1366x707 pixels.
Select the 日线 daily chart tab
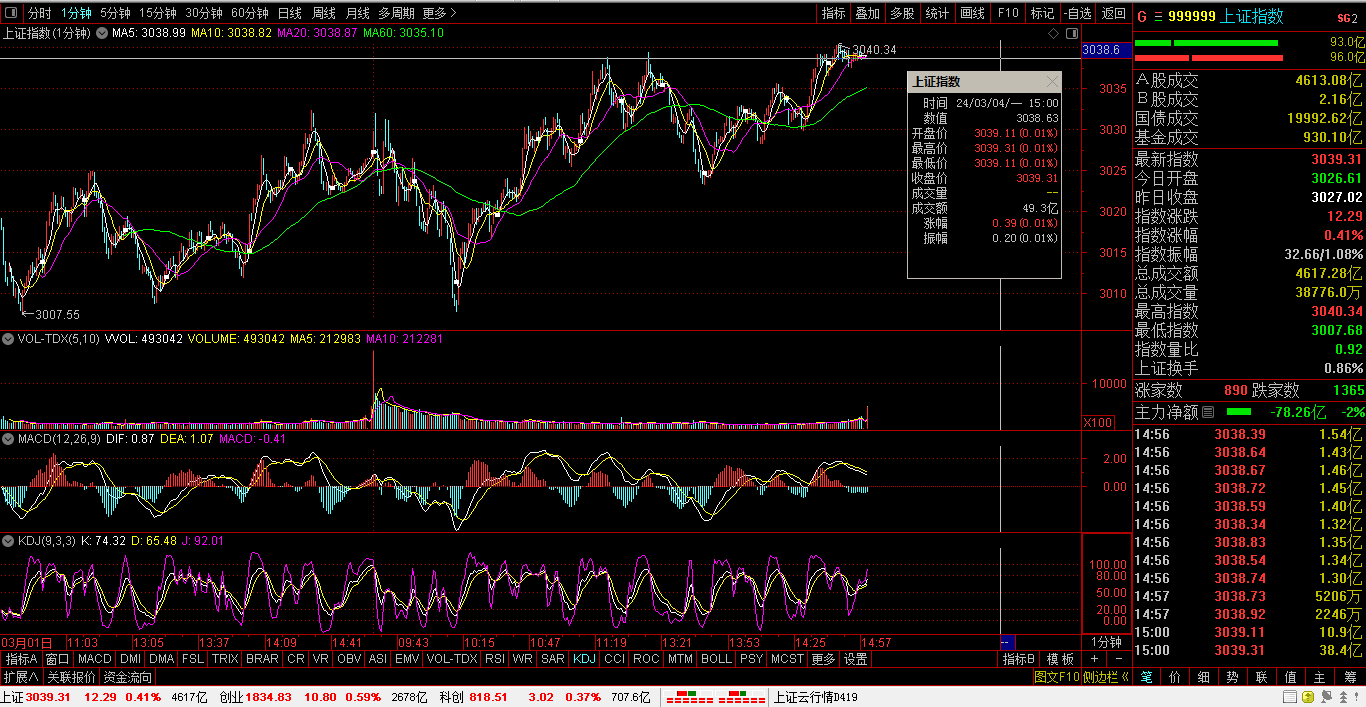click(290, 13)
